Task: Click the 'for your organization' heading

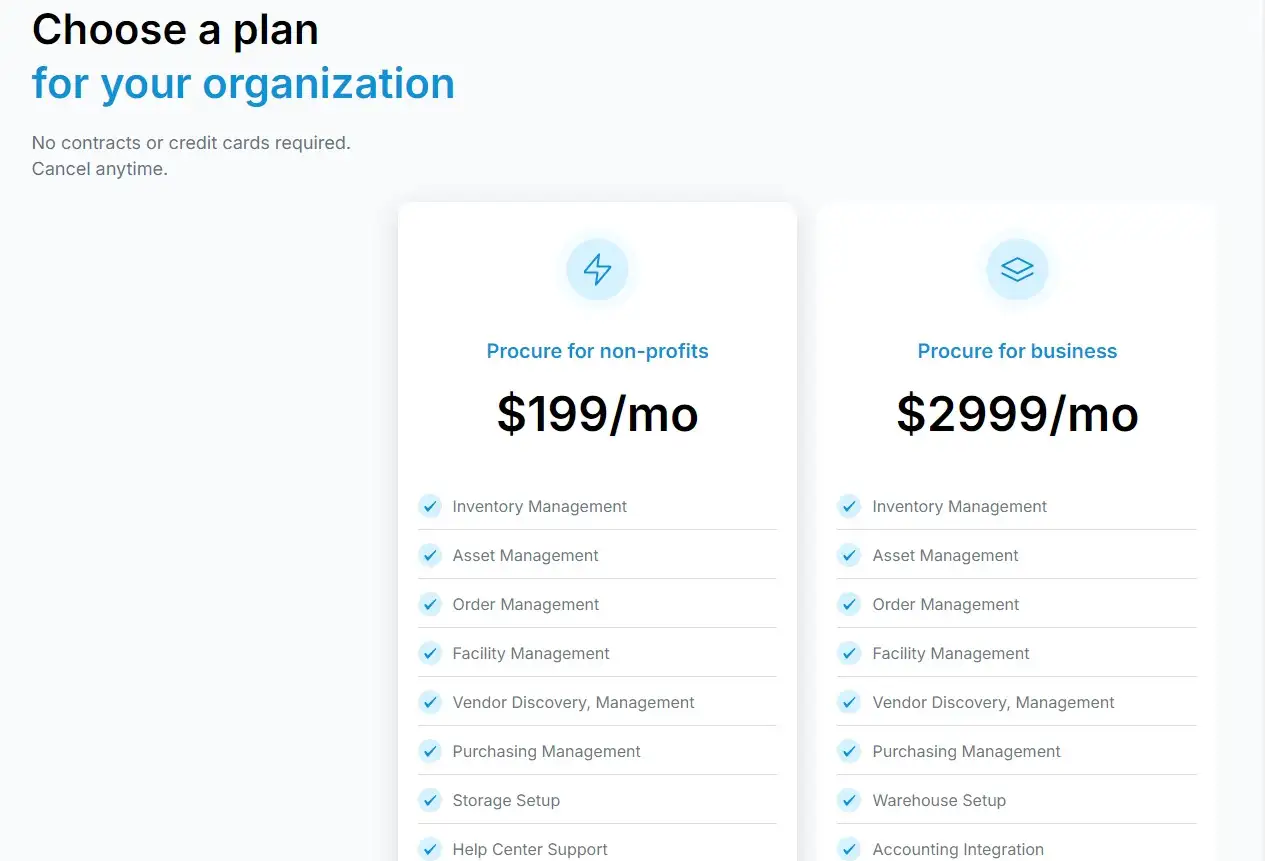Action: (x=243, y=83)
